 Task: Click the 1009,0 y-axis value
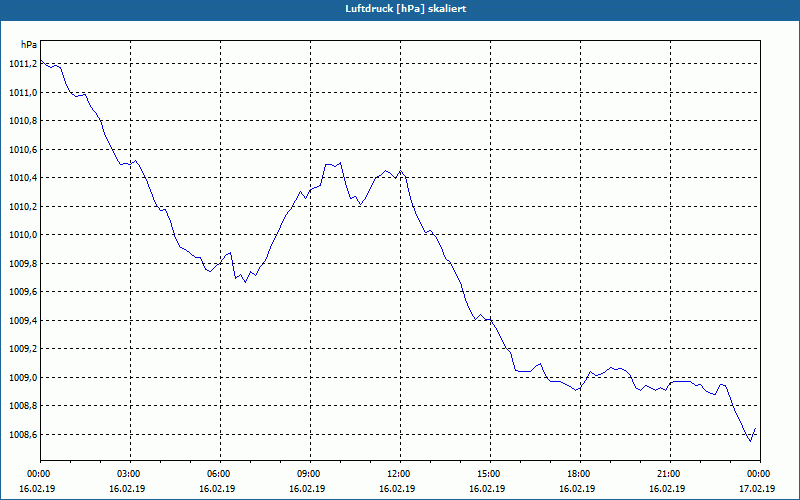[x=23, y=378]
